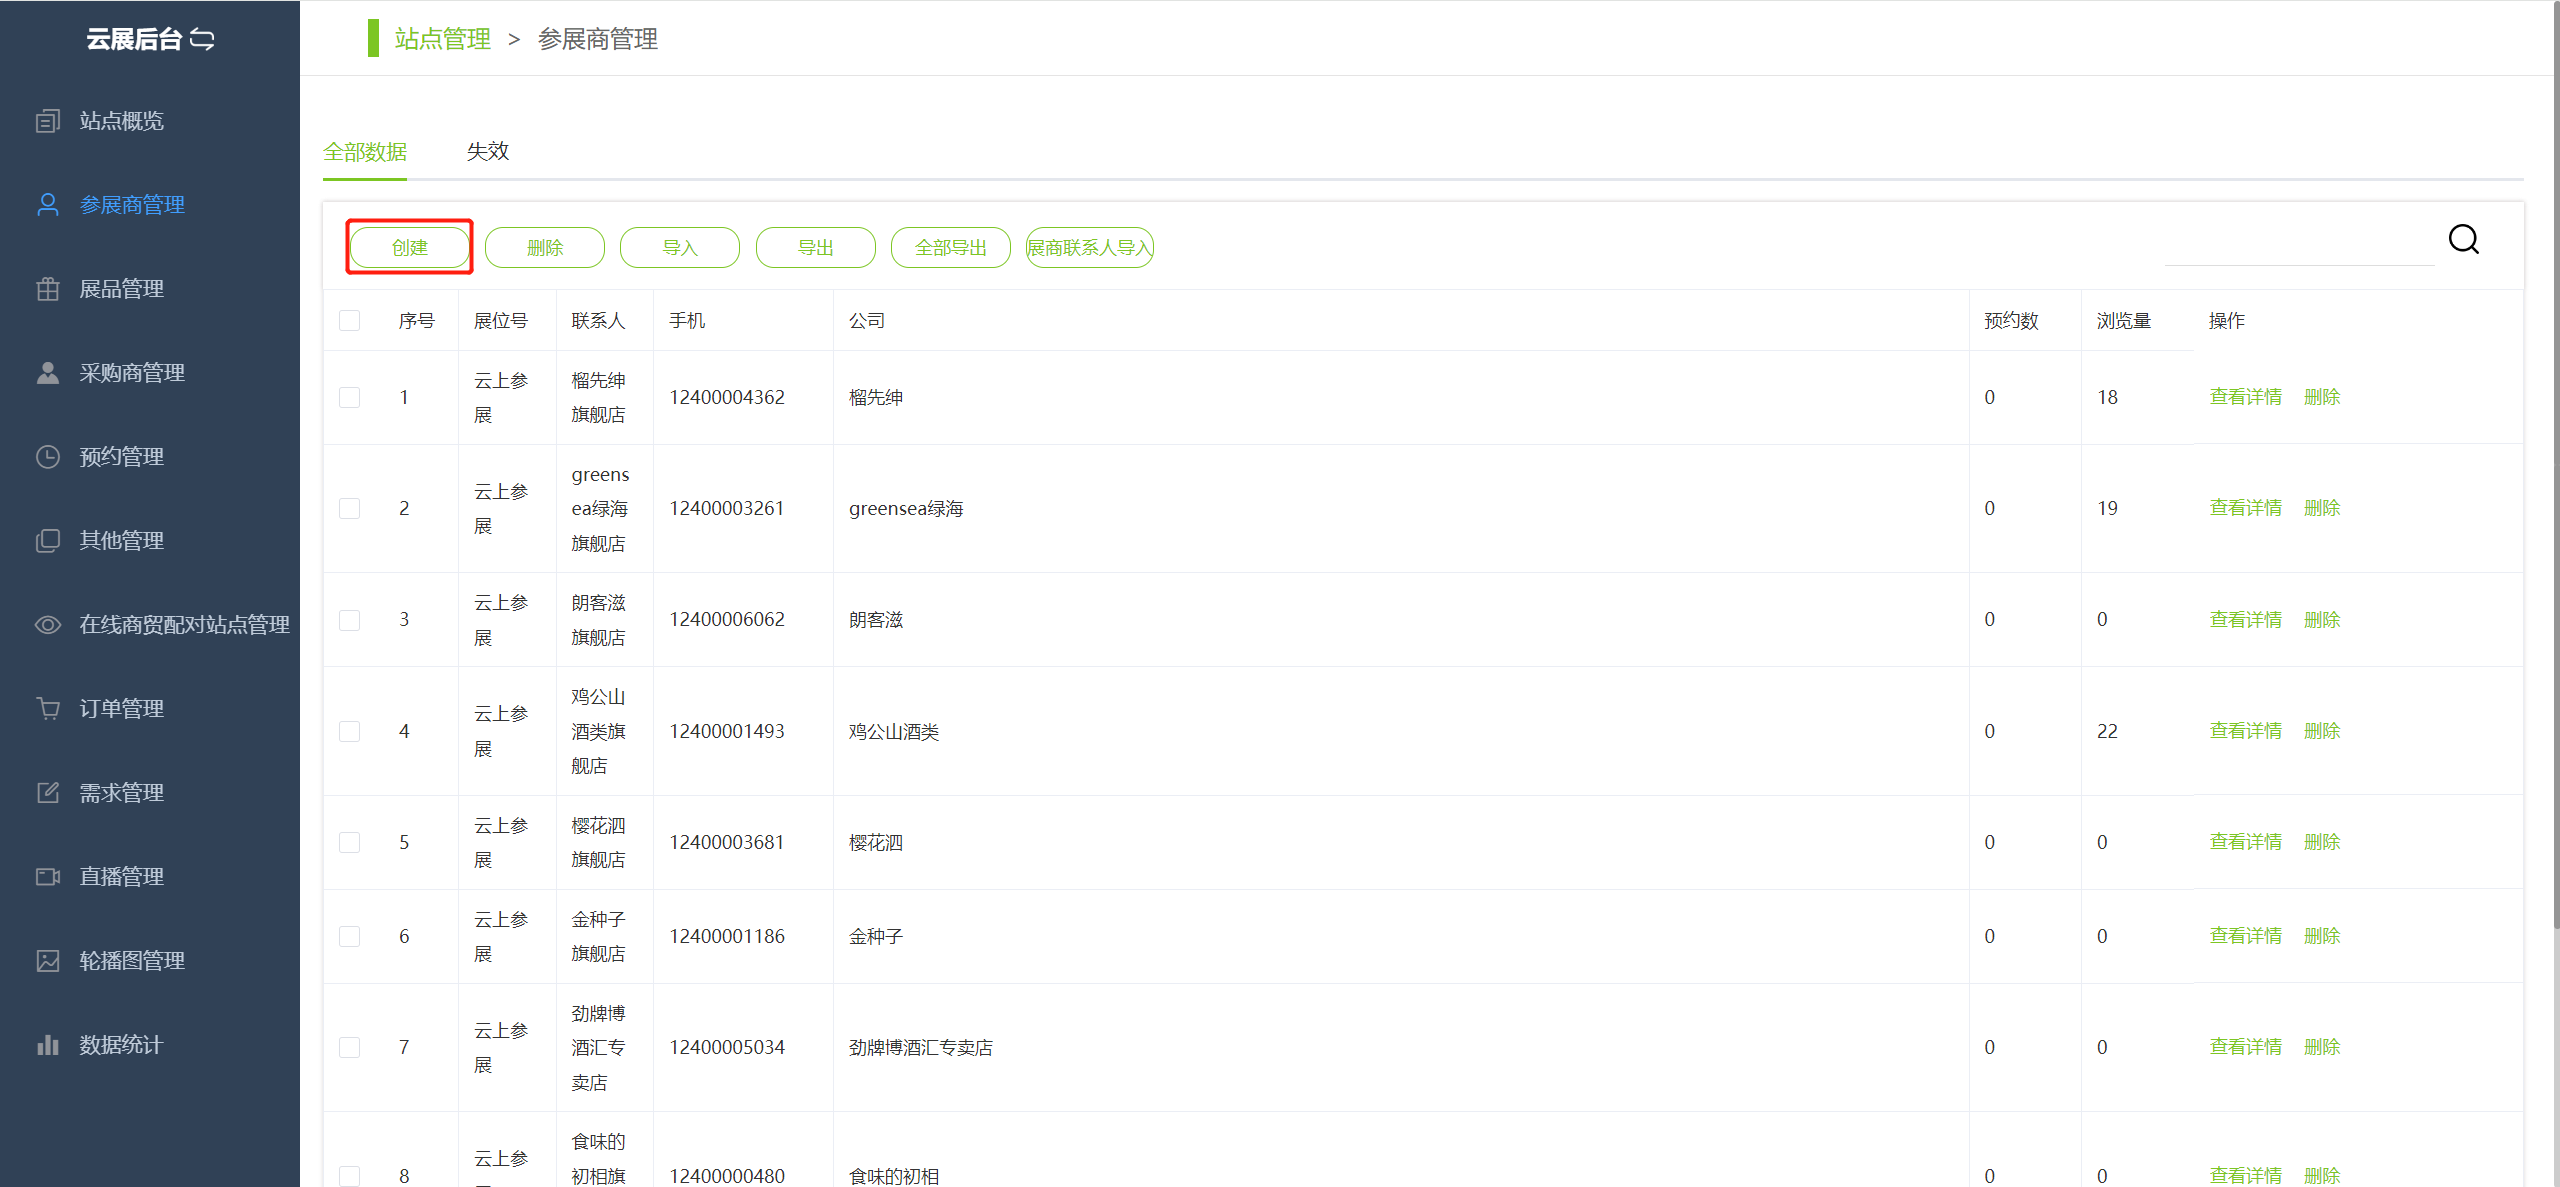Viewport: 2560px width, 1187px height.
Task: Check the row 7 劲牌博酒汇专卖店 checkbox
Action: [x=349, y=1047]
